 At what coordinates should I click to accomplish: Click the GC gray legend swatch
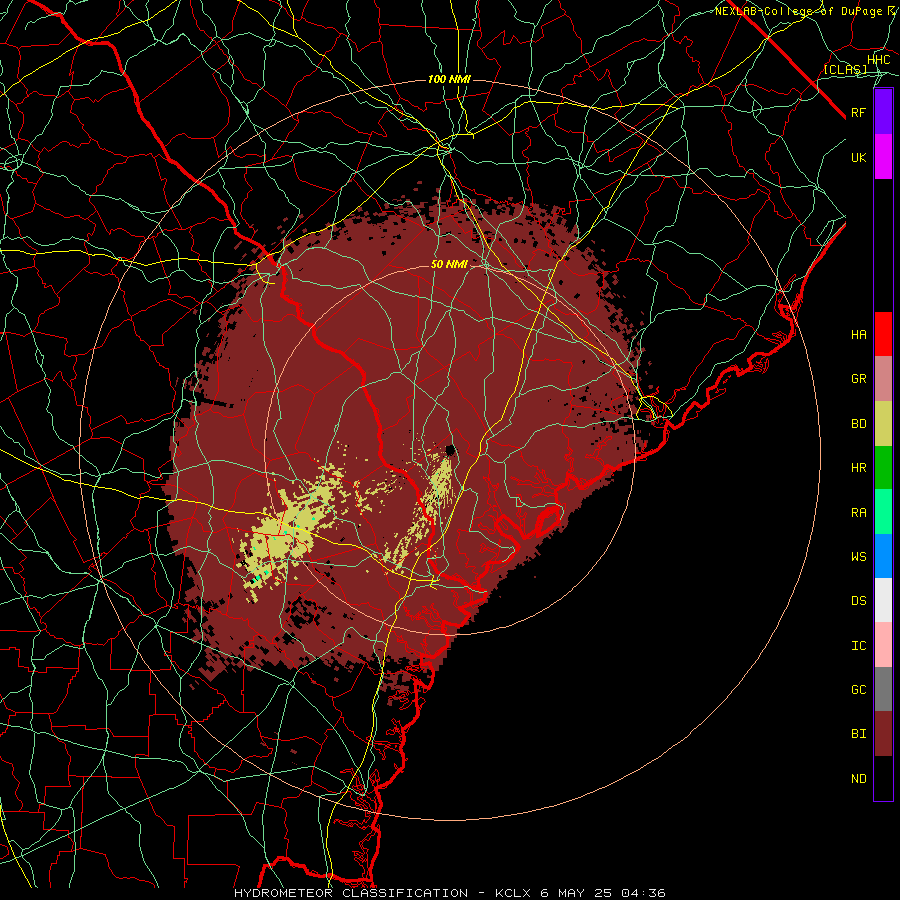point(883,689)
